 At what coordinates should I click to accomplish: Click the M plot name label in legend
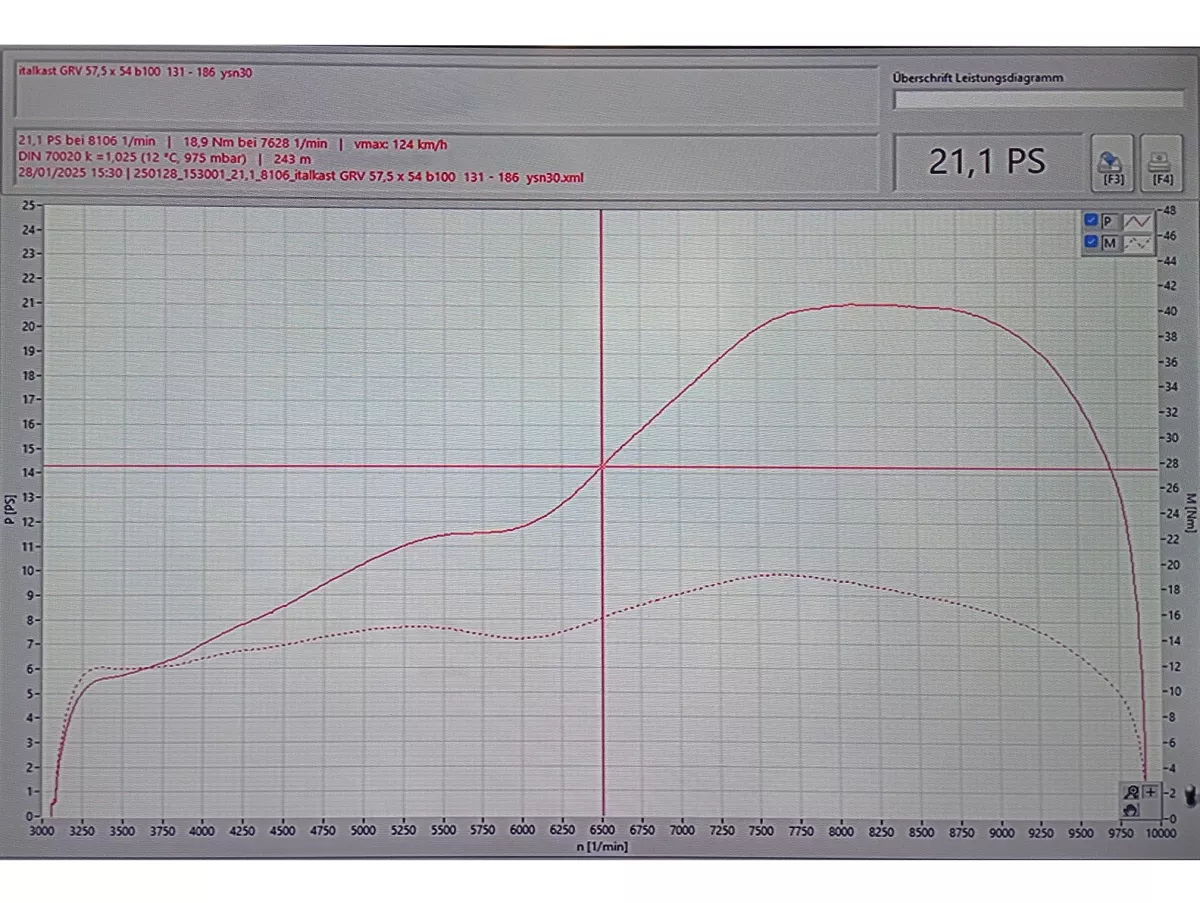pos(1109,243)
